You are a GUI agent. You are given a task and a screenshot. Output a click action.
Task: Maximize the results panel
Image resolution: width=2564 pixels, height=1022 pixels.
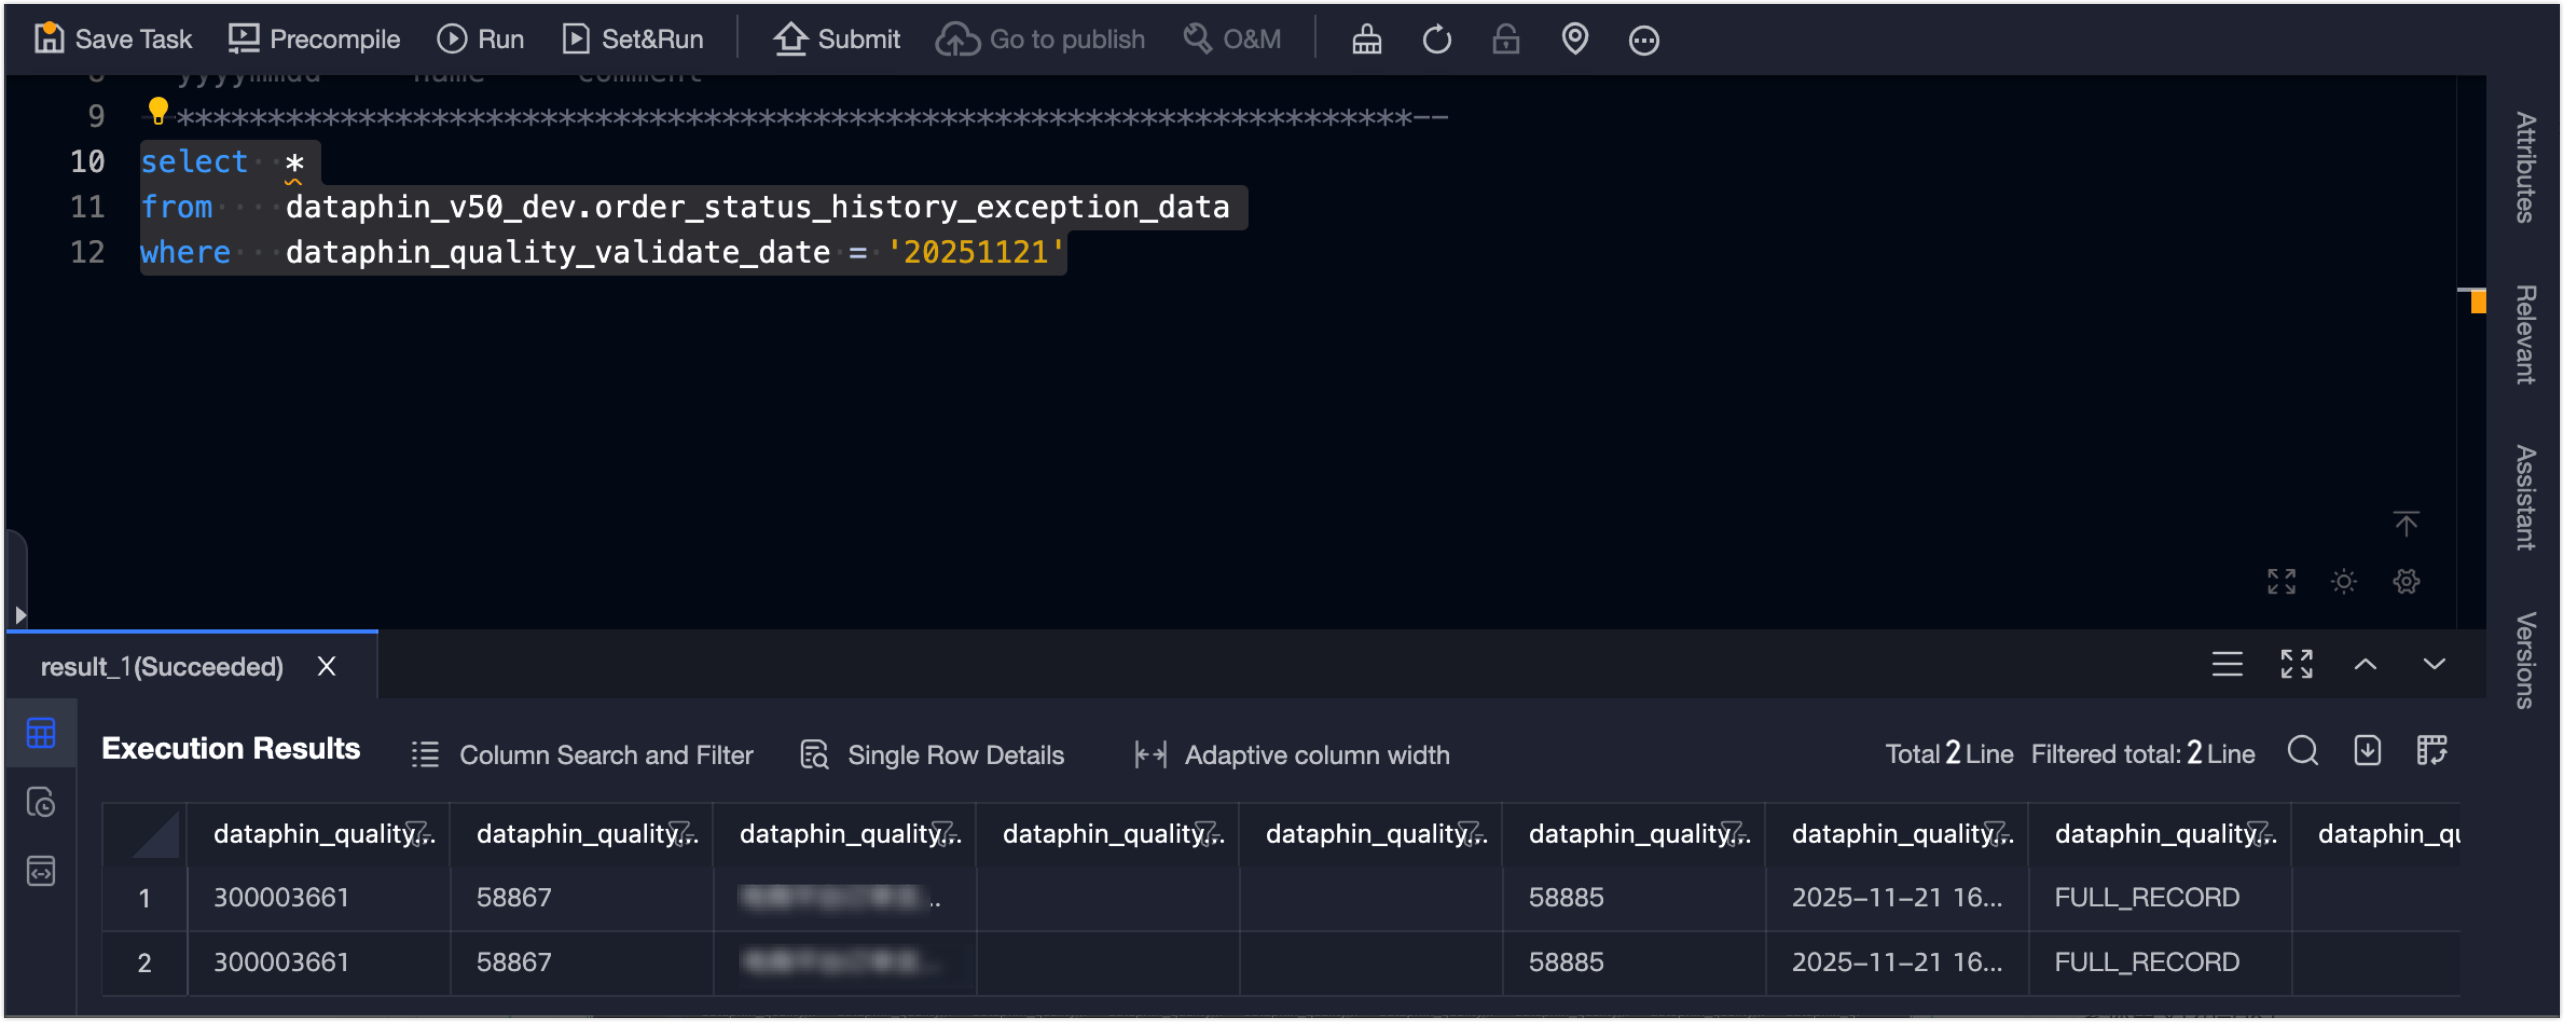coord(2296,664)
